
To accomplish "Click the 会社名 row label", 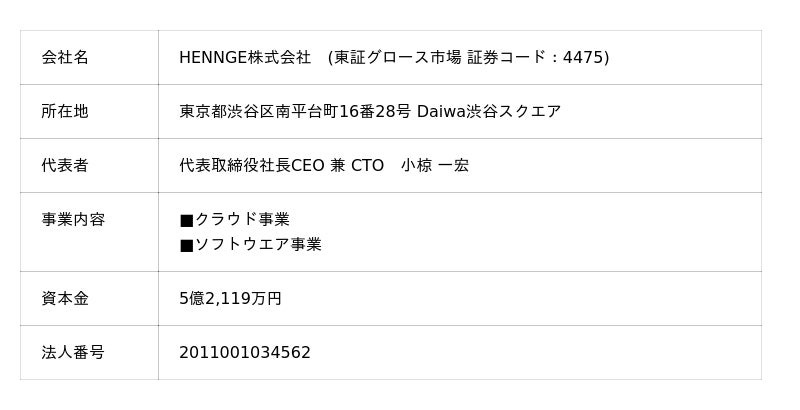I will point(65,58).
